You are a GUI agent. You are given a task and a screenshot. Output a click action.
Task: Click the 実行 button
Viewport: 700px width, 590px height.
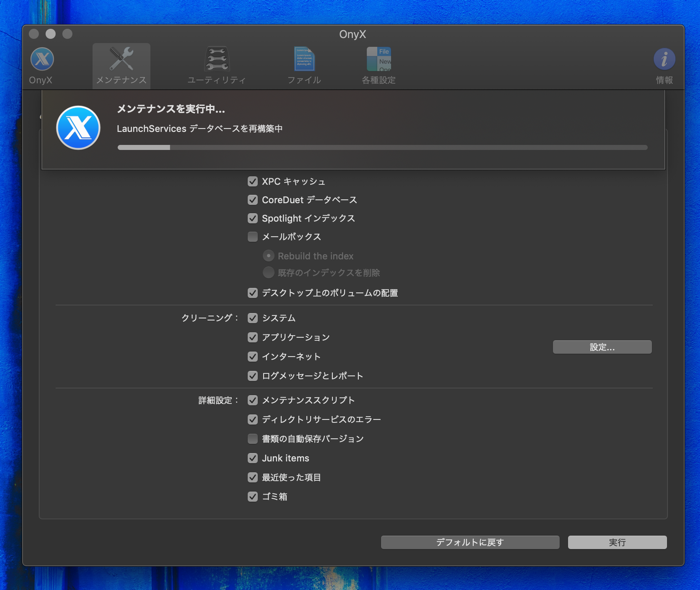tap(617, 542)
